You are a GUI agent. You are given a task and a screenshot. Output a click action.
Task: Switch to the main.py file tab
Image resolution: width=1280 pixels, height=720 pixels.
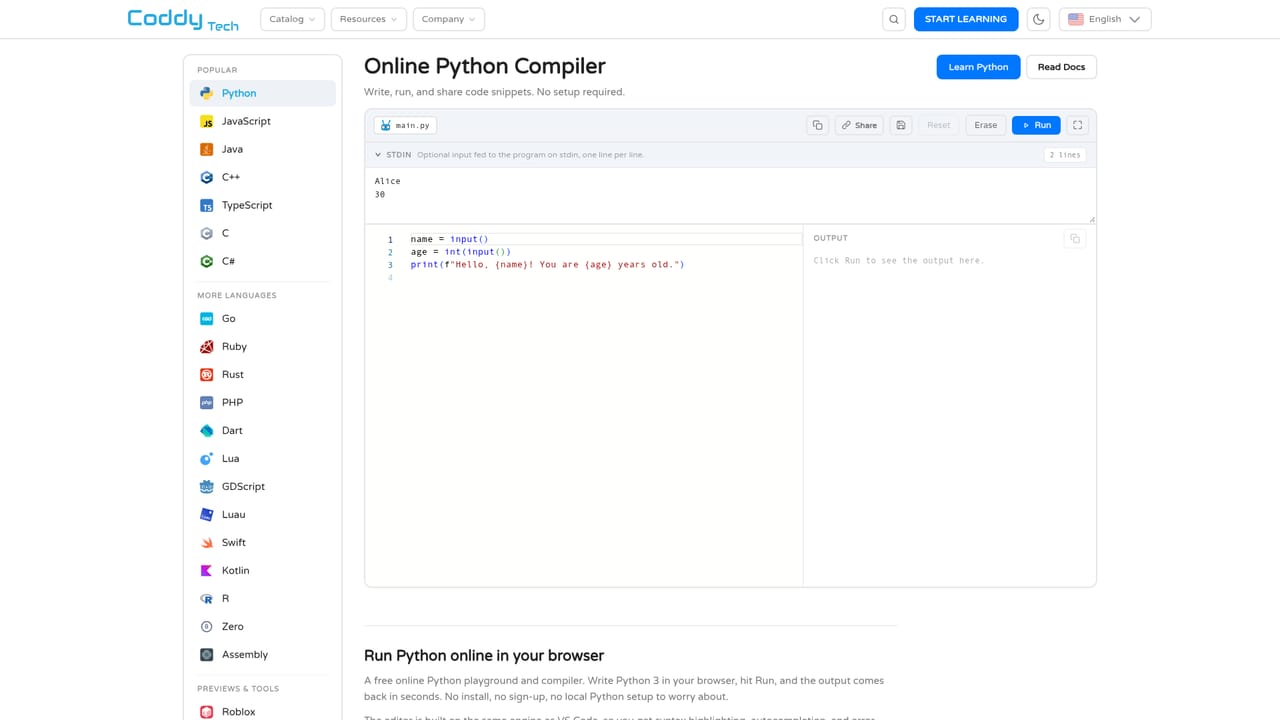(x=405, y=125)
